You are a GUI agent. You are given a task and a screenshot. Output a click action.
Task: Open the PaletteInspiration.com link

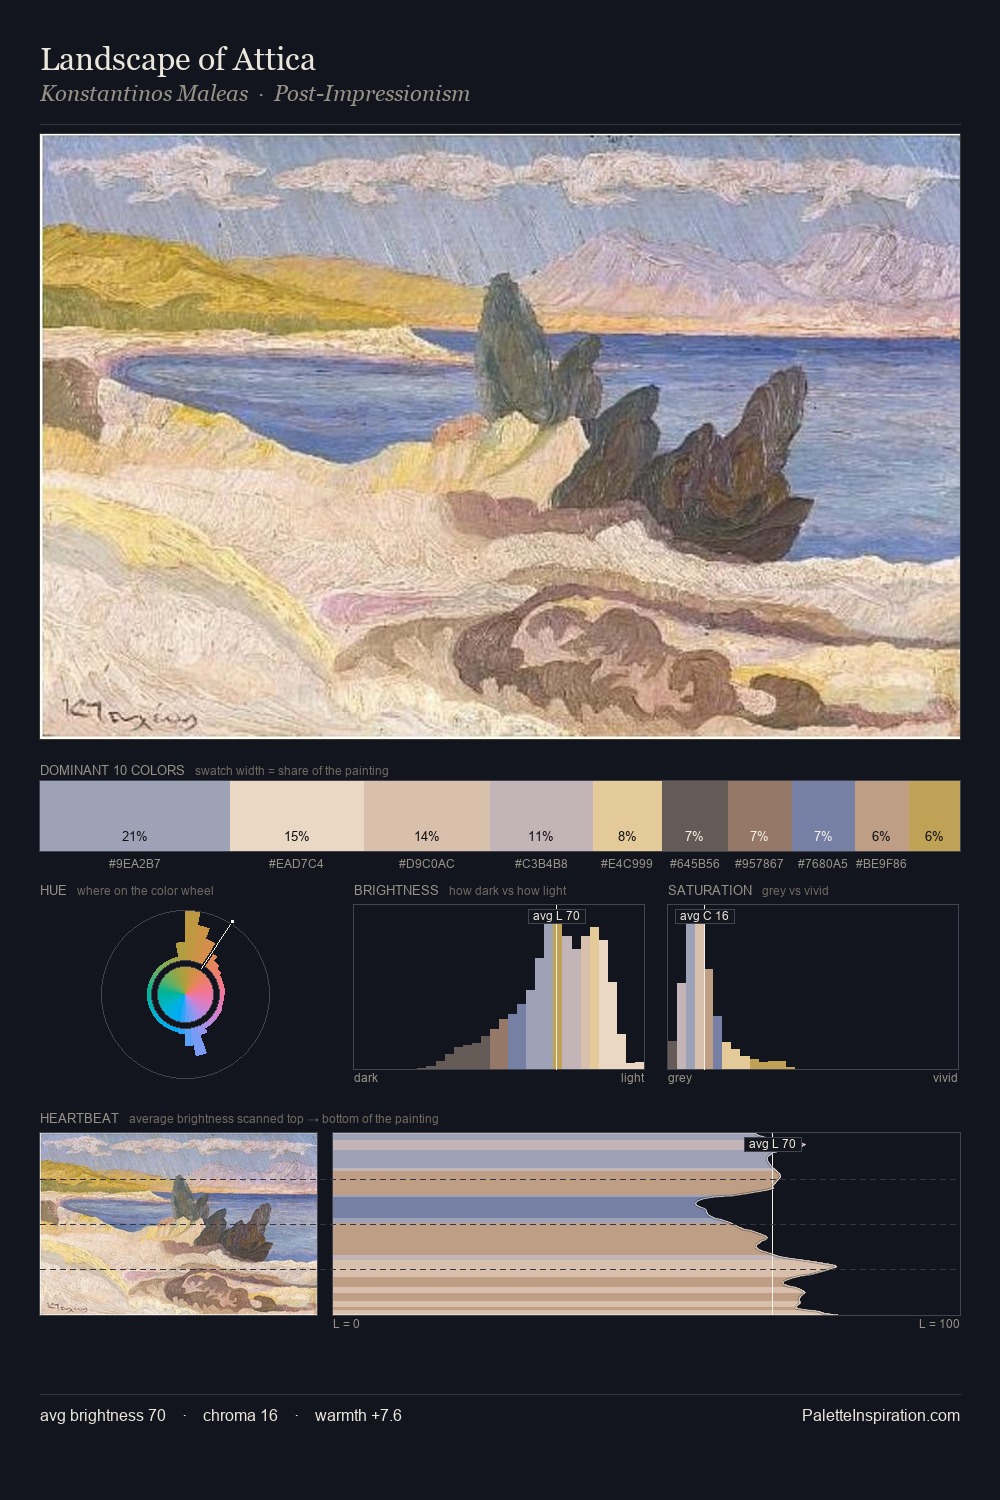[x=881, y=1415]
